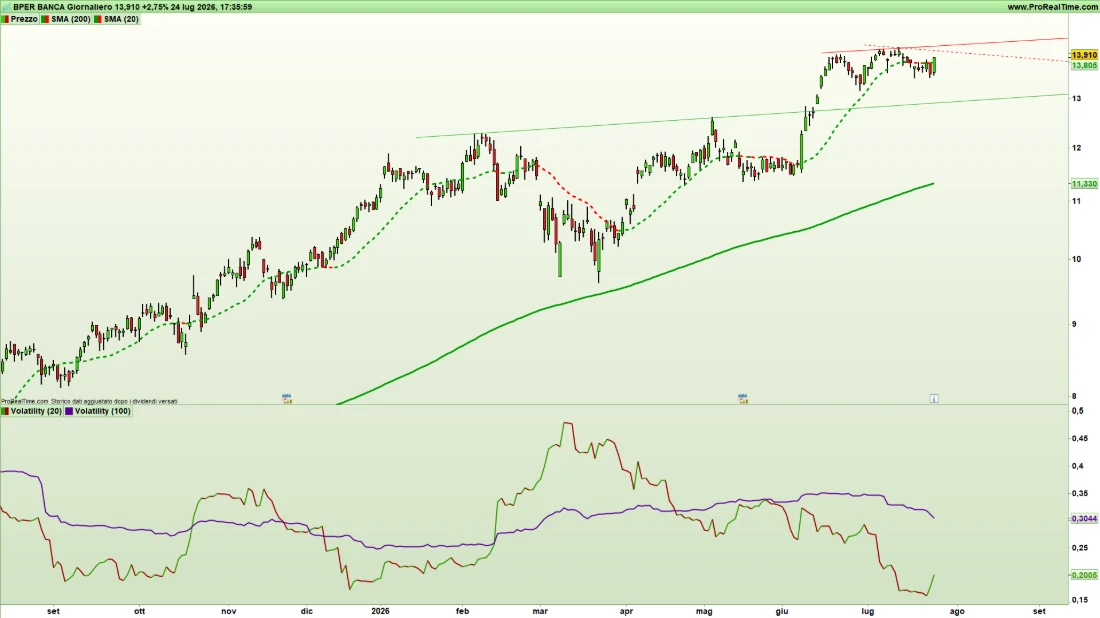This screenshot has height=618, width=1100.
Task: Click the dividend event icon near May
Action: coord(743,398)
